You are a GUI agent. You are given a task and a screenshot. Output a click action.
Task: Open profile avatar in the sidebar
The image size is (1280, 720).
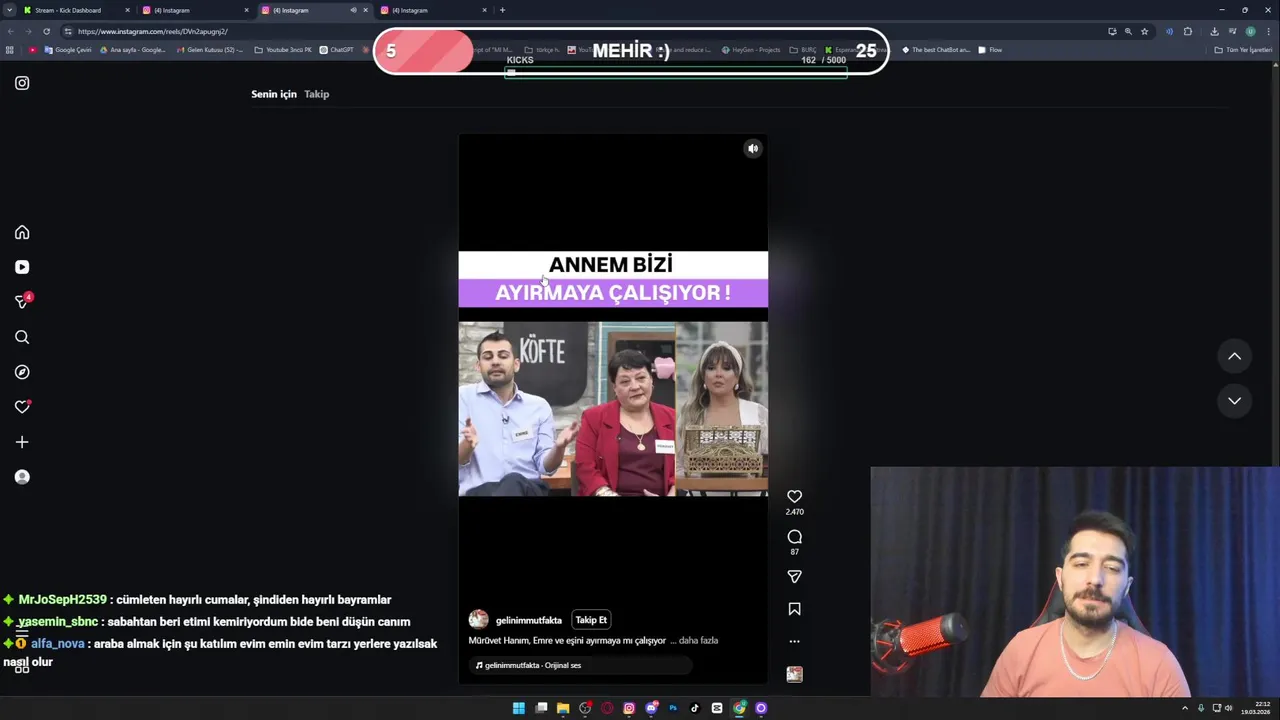(x=22, y=477)
